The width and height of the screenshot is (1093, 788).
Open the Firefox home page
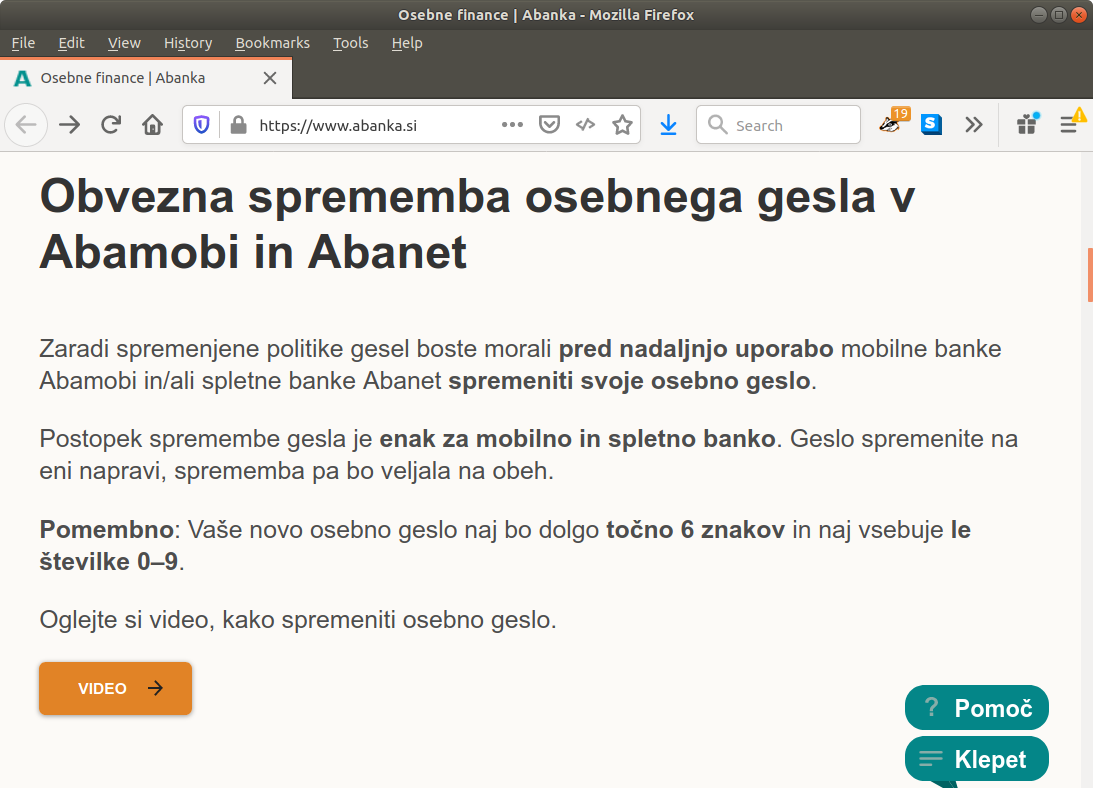pos(153,125)
